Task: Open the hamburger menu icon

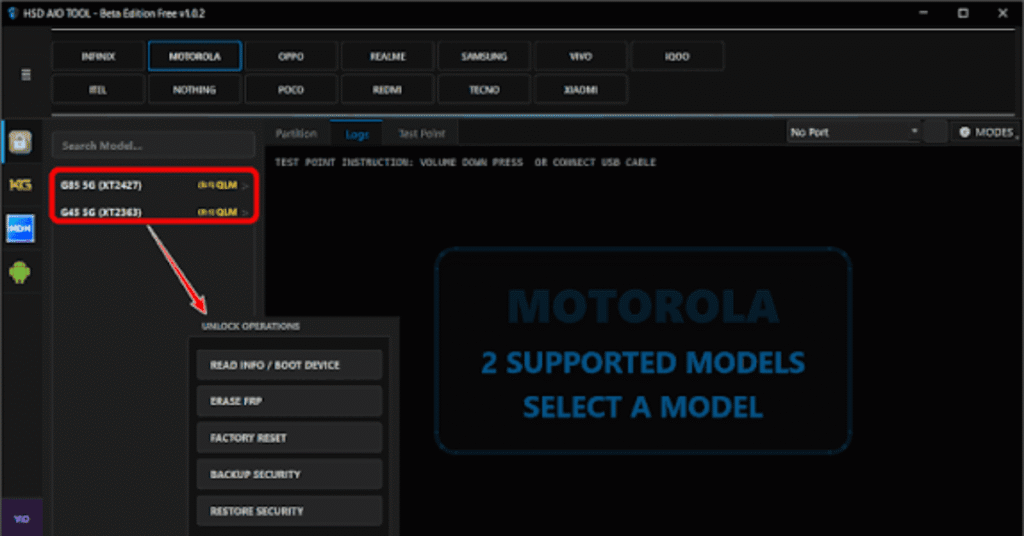Action: [x=26, y=74]
